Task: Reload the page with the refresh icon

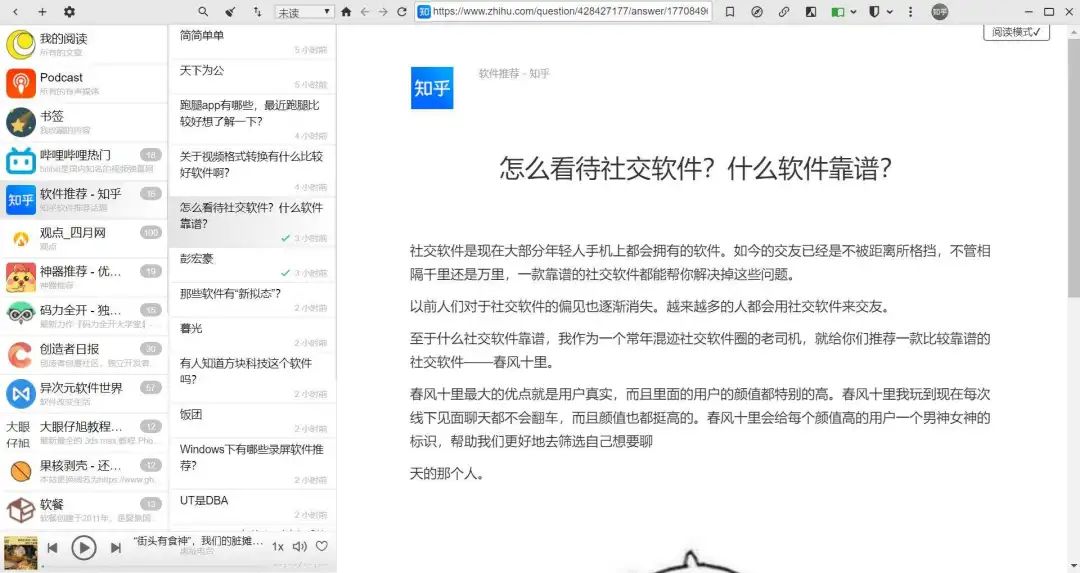Action: (402, 12)
